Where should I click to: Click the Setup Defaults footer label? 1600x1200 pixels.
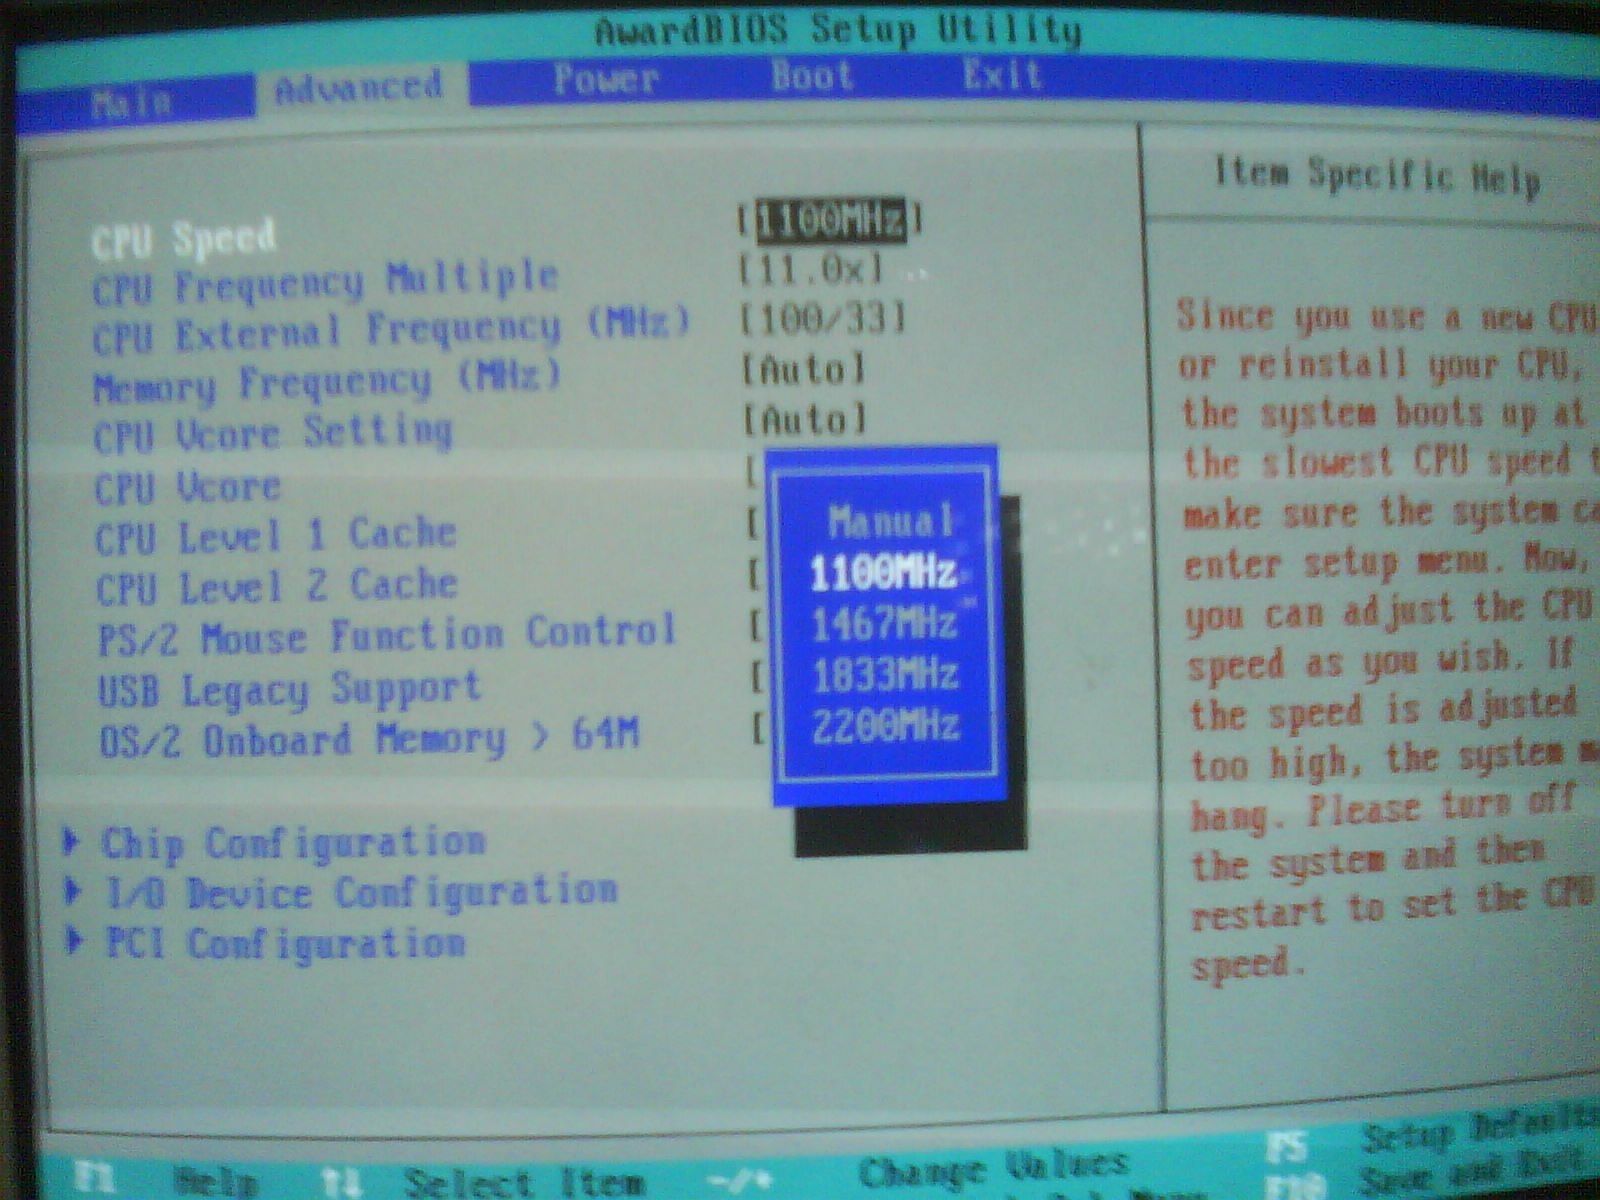coord(1479,1132)
